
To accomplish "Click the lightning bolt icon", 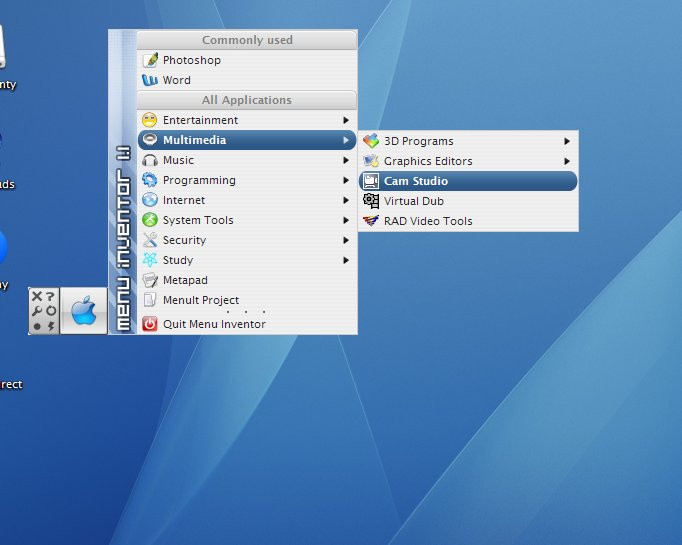I will 51,326.
